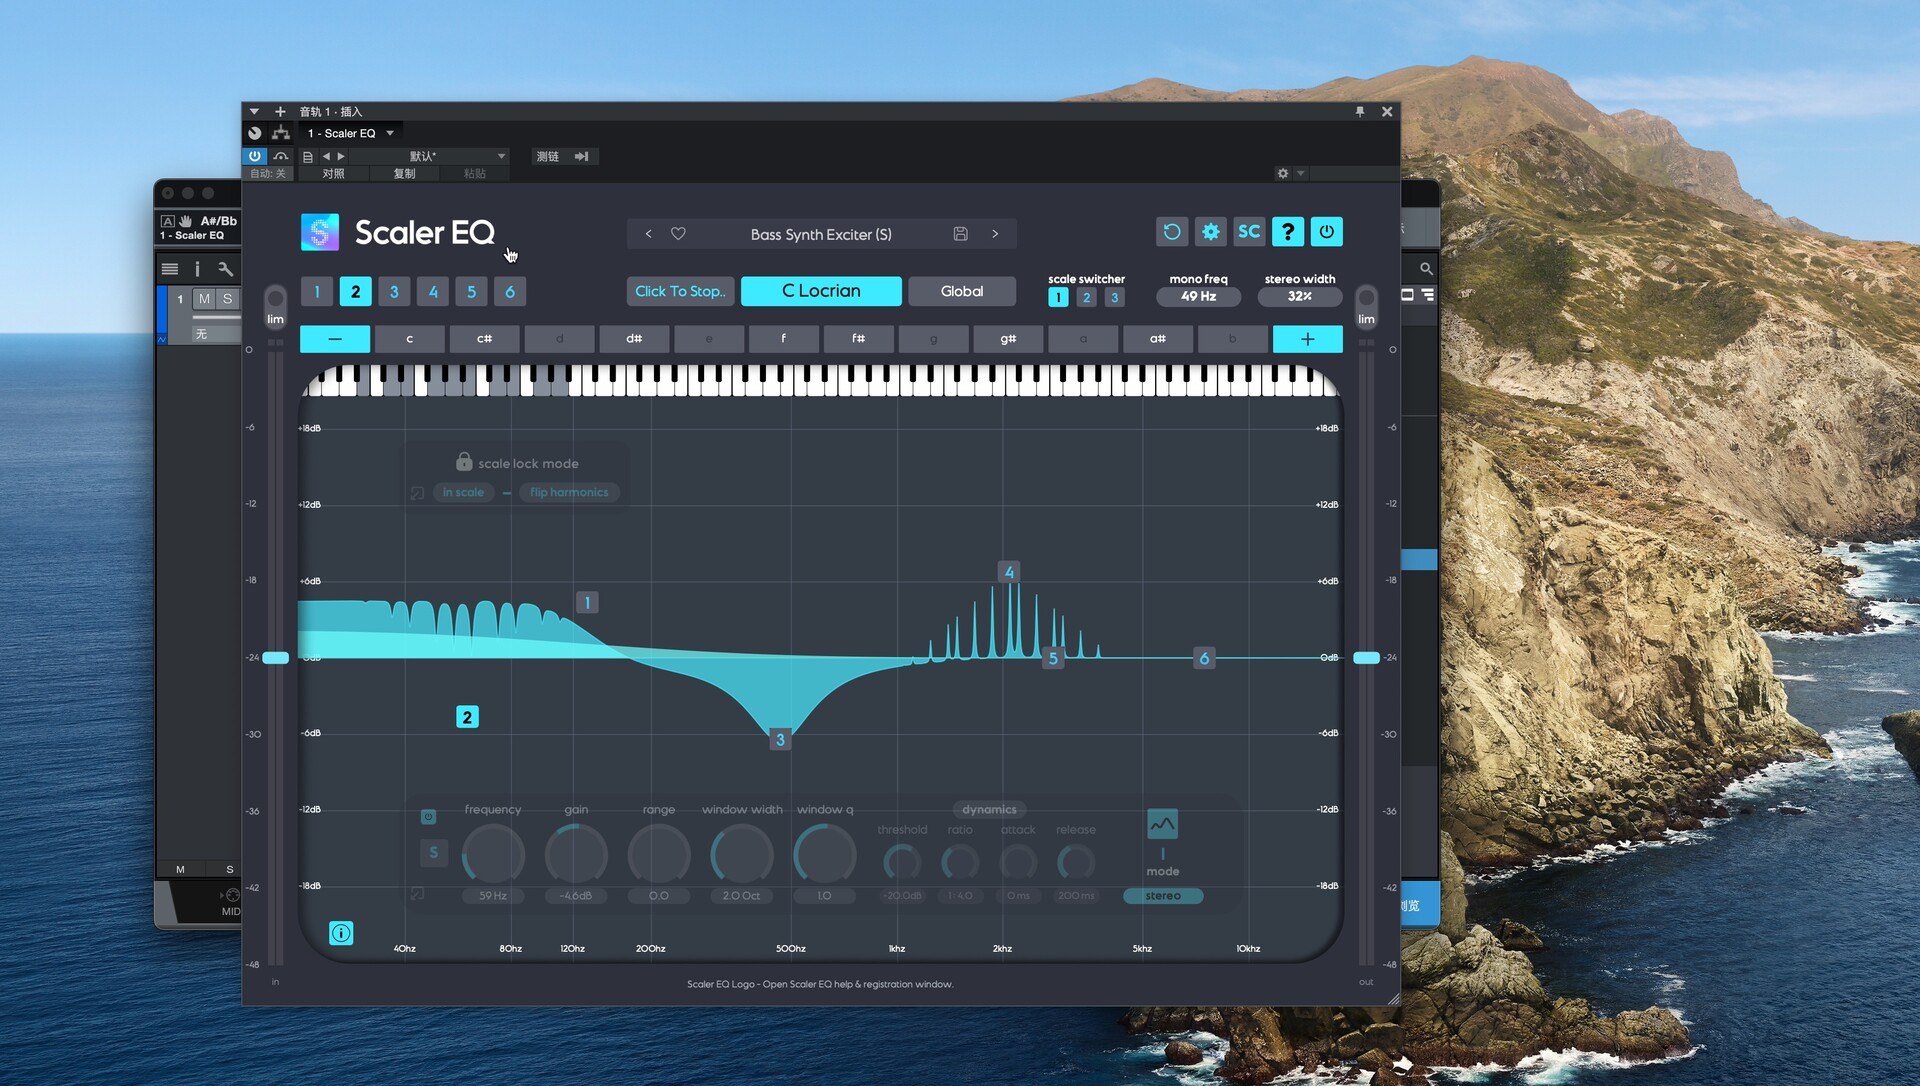
Task: Favorite the Bass Synth Exciter preset
Action: pyautogui.click(x=678, y=234)
